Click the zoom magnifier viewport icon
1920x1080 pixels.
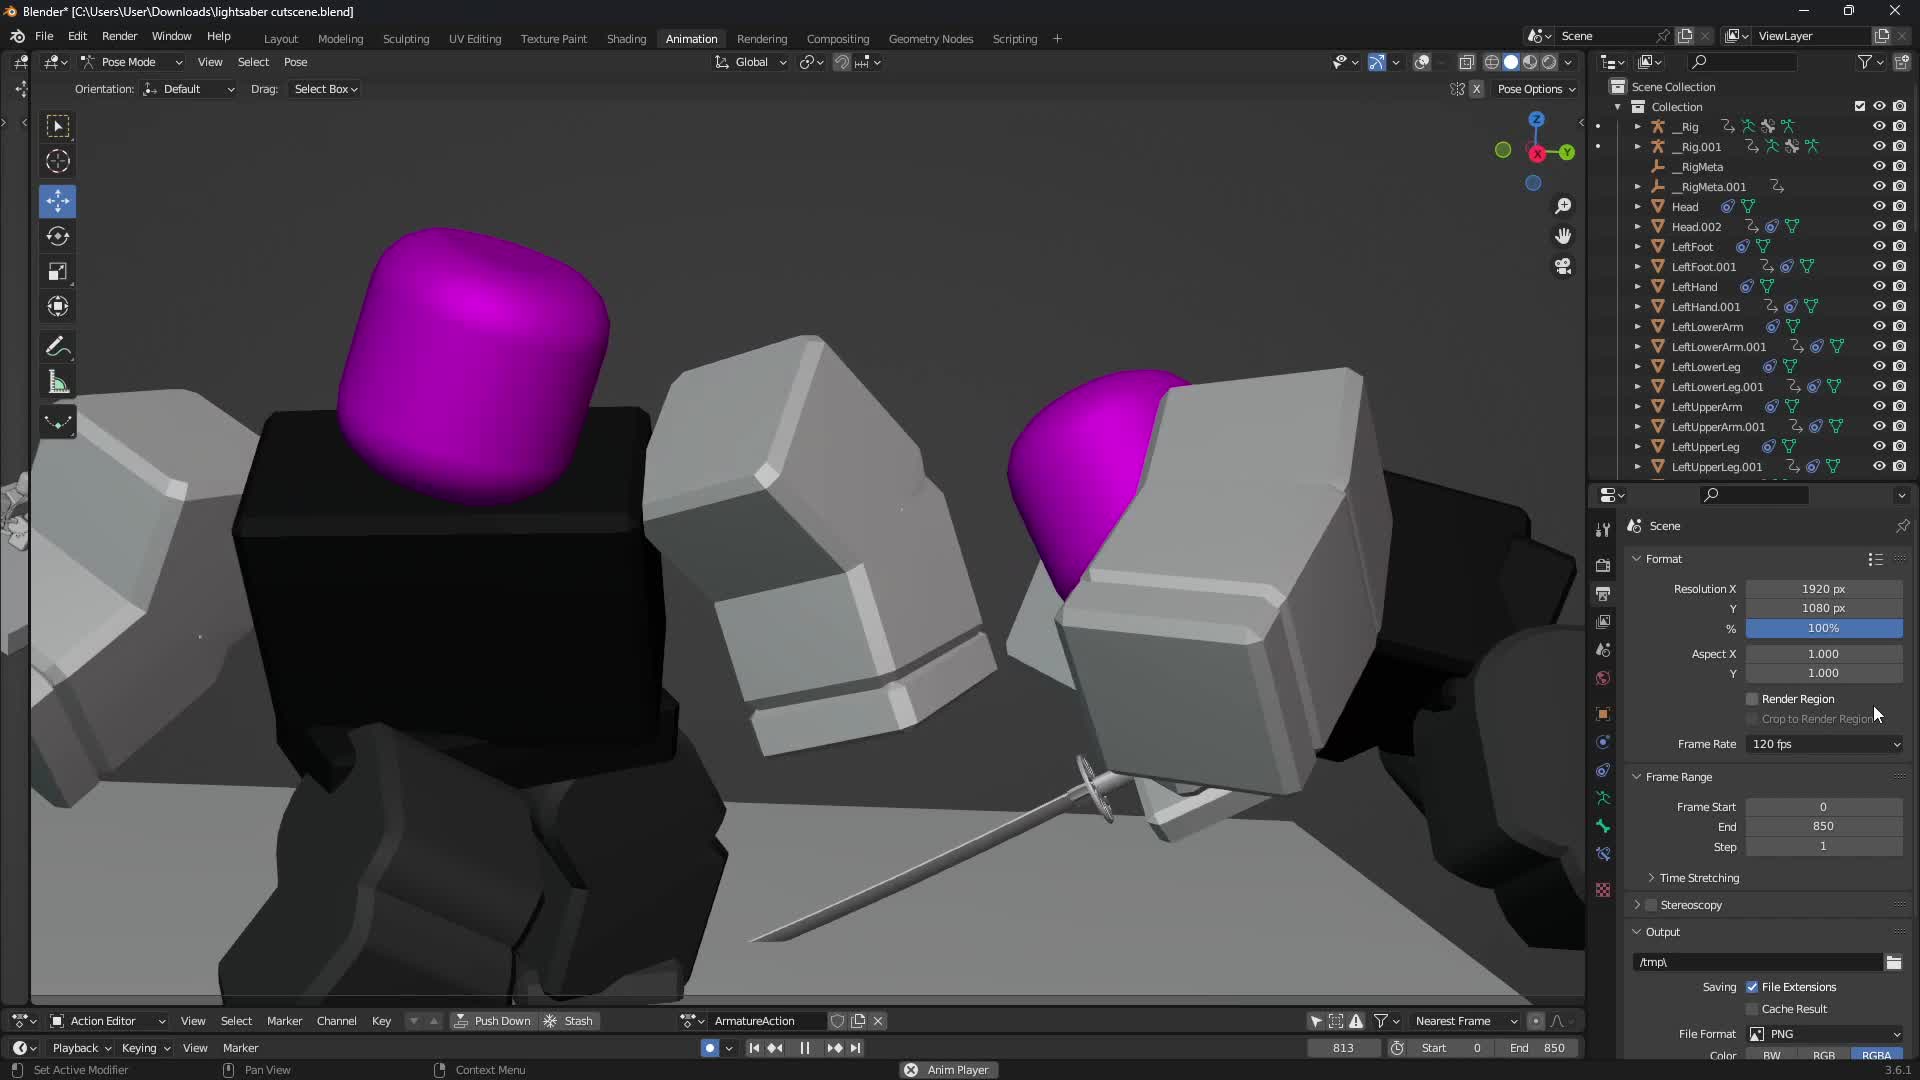[1563, 206]
